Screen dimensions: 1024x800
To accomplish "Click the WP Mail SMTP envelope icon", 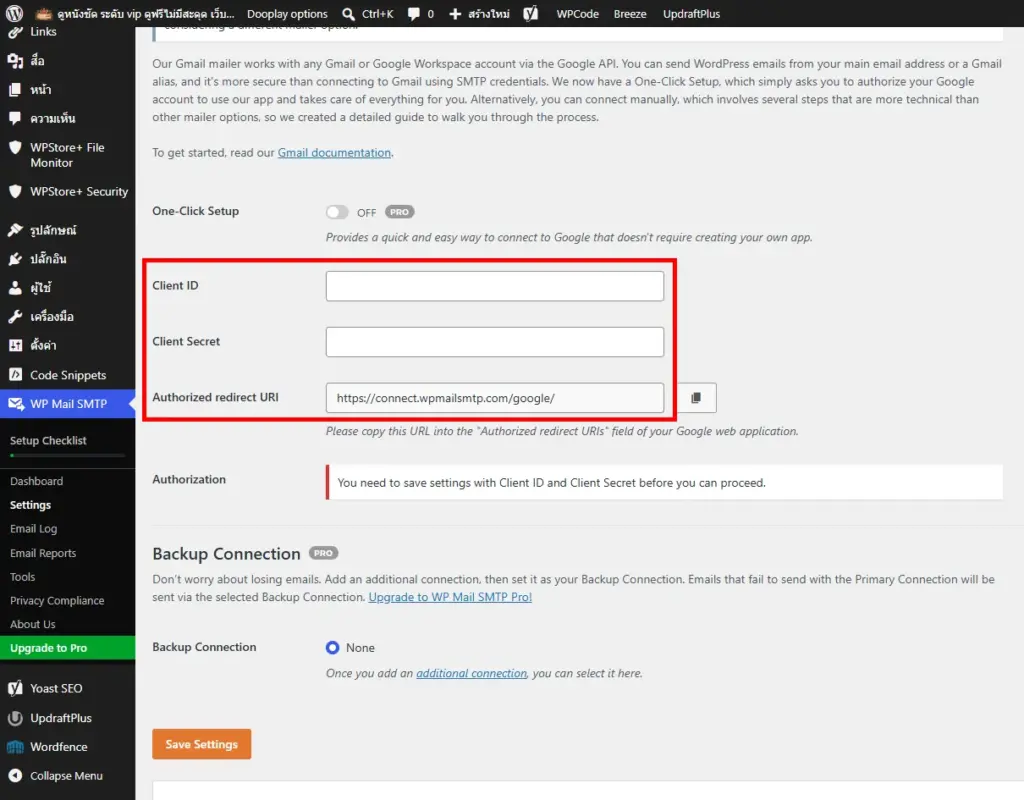I will [x=16, y=404].
